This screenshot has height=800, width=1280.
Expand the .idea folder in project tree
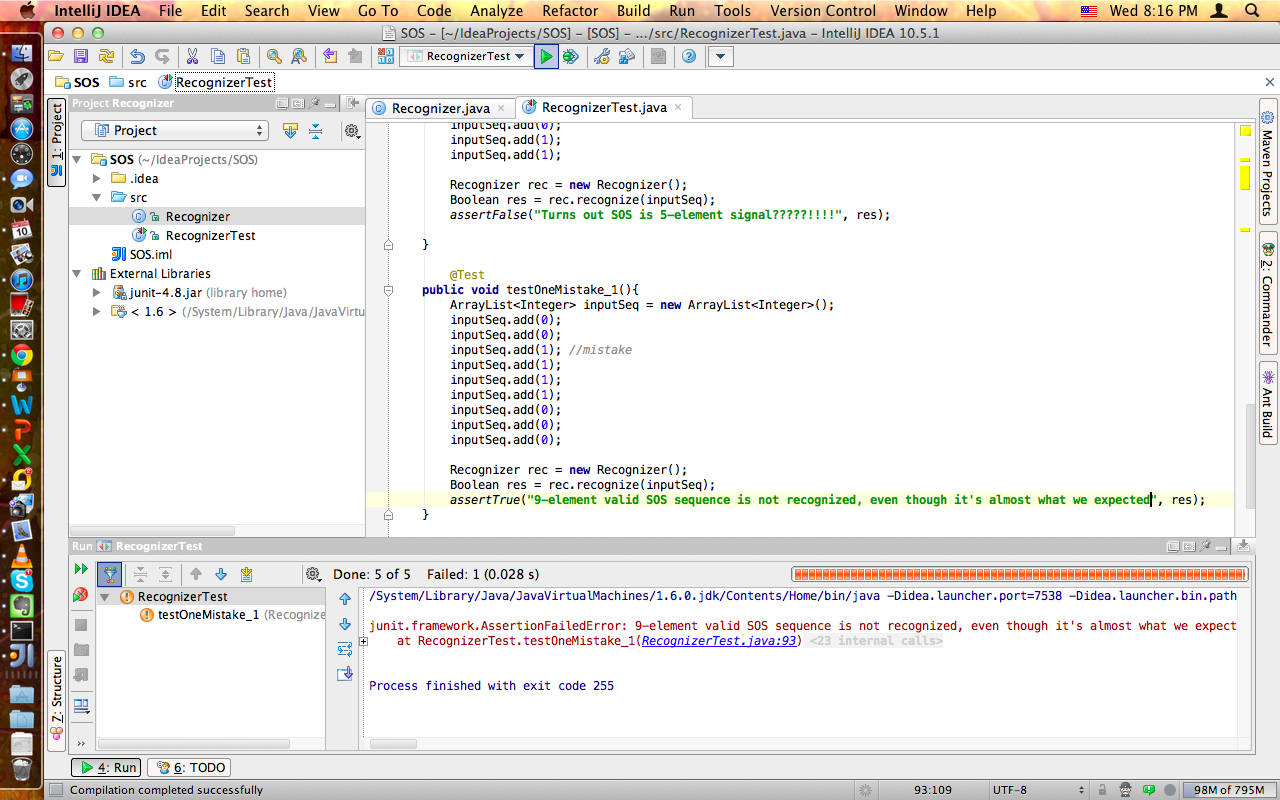(x=97, y=179)
